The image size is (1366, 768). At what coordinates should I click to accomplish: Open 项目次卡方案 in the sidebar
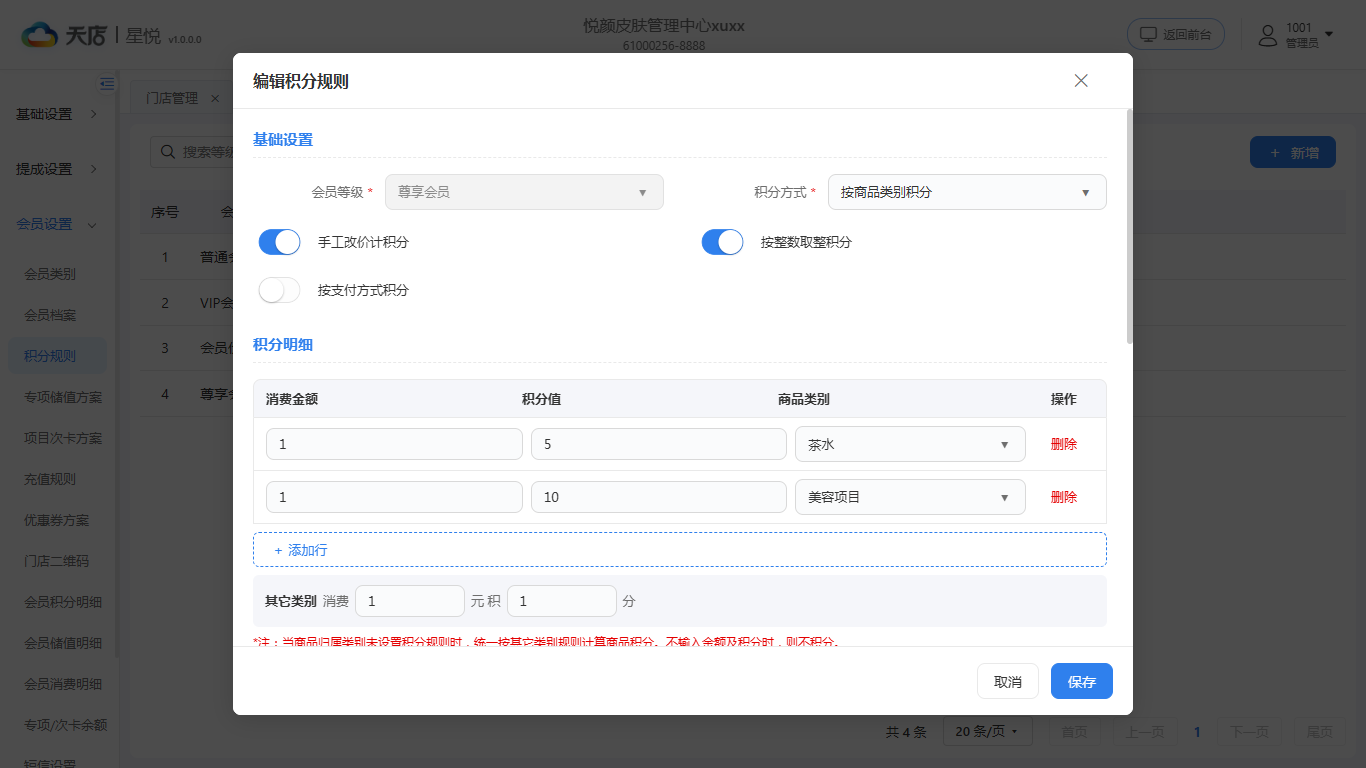click(63, 438)
